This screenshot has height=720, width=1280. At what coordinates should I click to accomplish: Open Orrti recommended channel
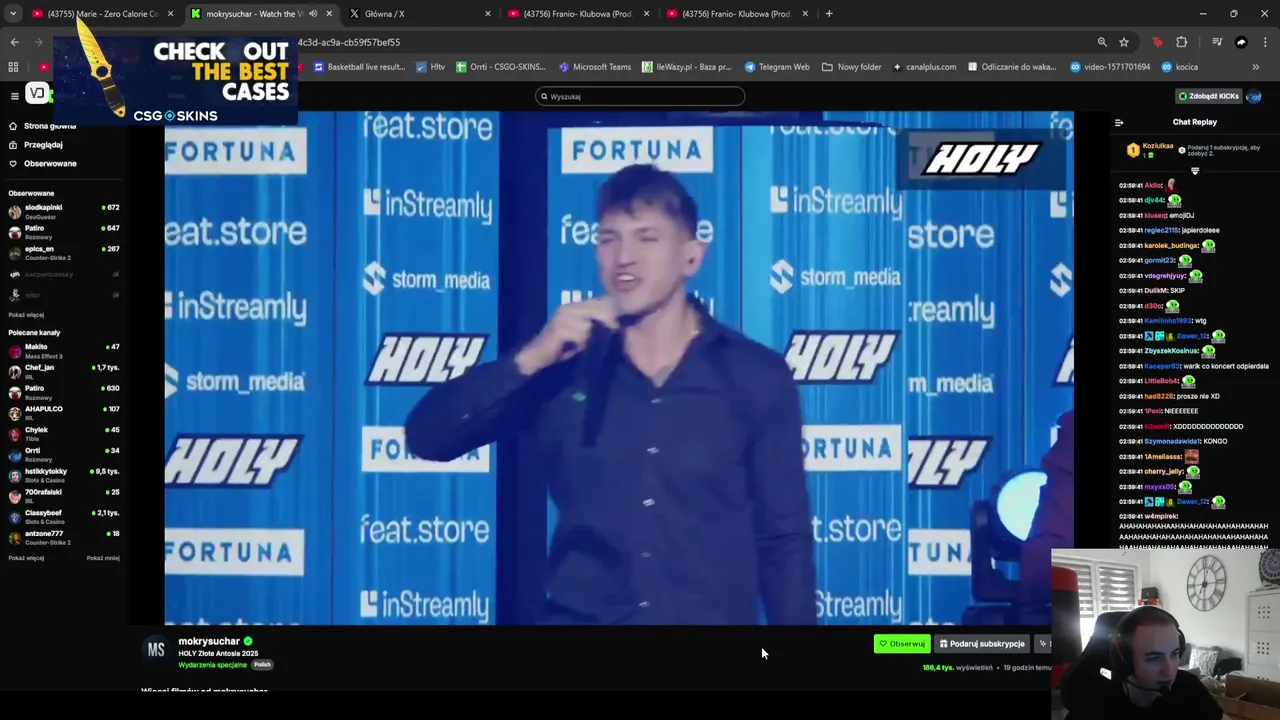click(x=64, y=454)
